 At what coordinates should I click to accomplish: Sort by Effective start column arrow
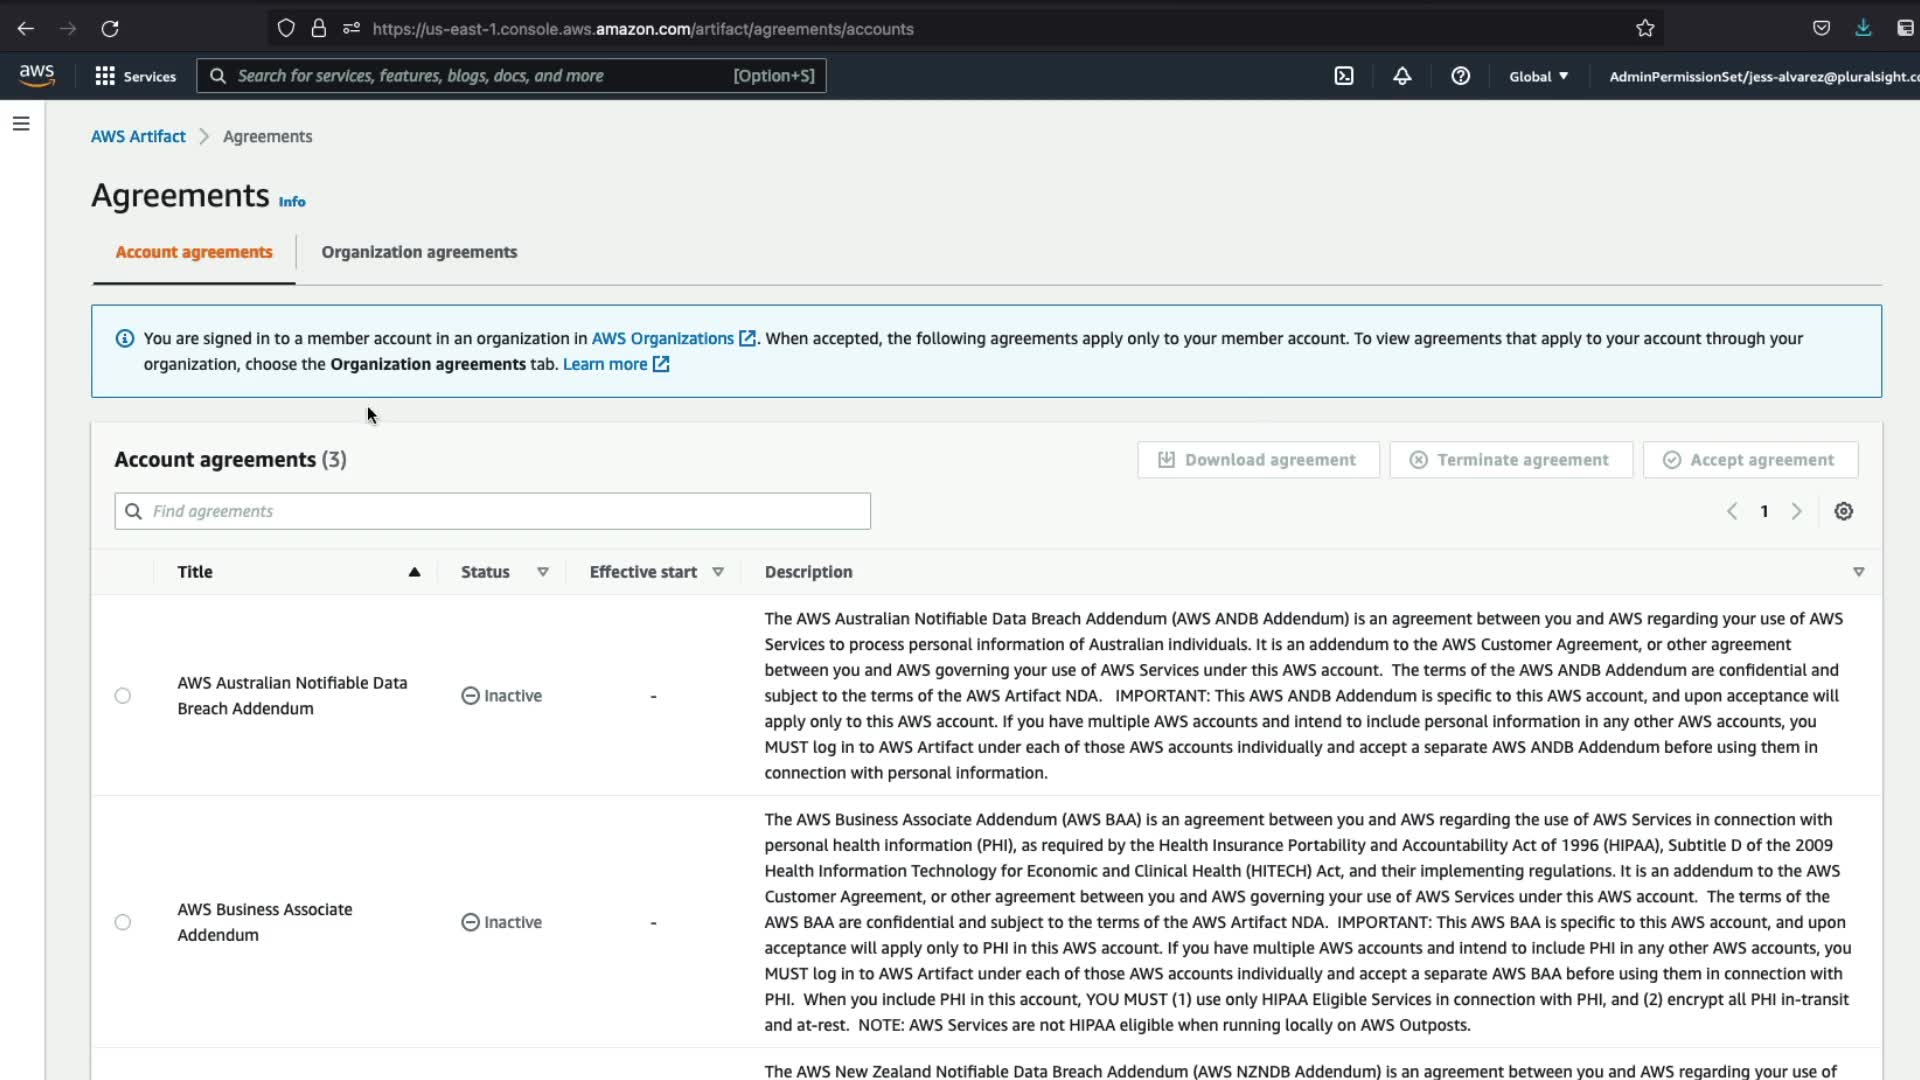[x=718, y=572]
